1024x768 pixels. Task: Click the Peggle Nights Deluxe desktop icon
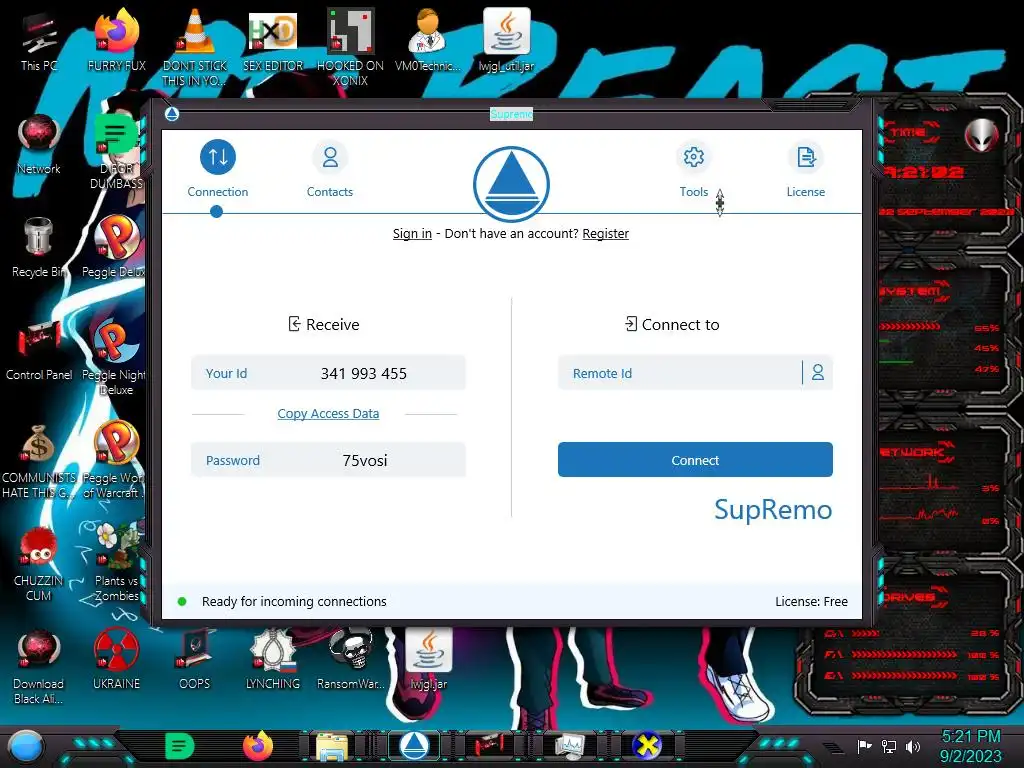tap(115, 358)
